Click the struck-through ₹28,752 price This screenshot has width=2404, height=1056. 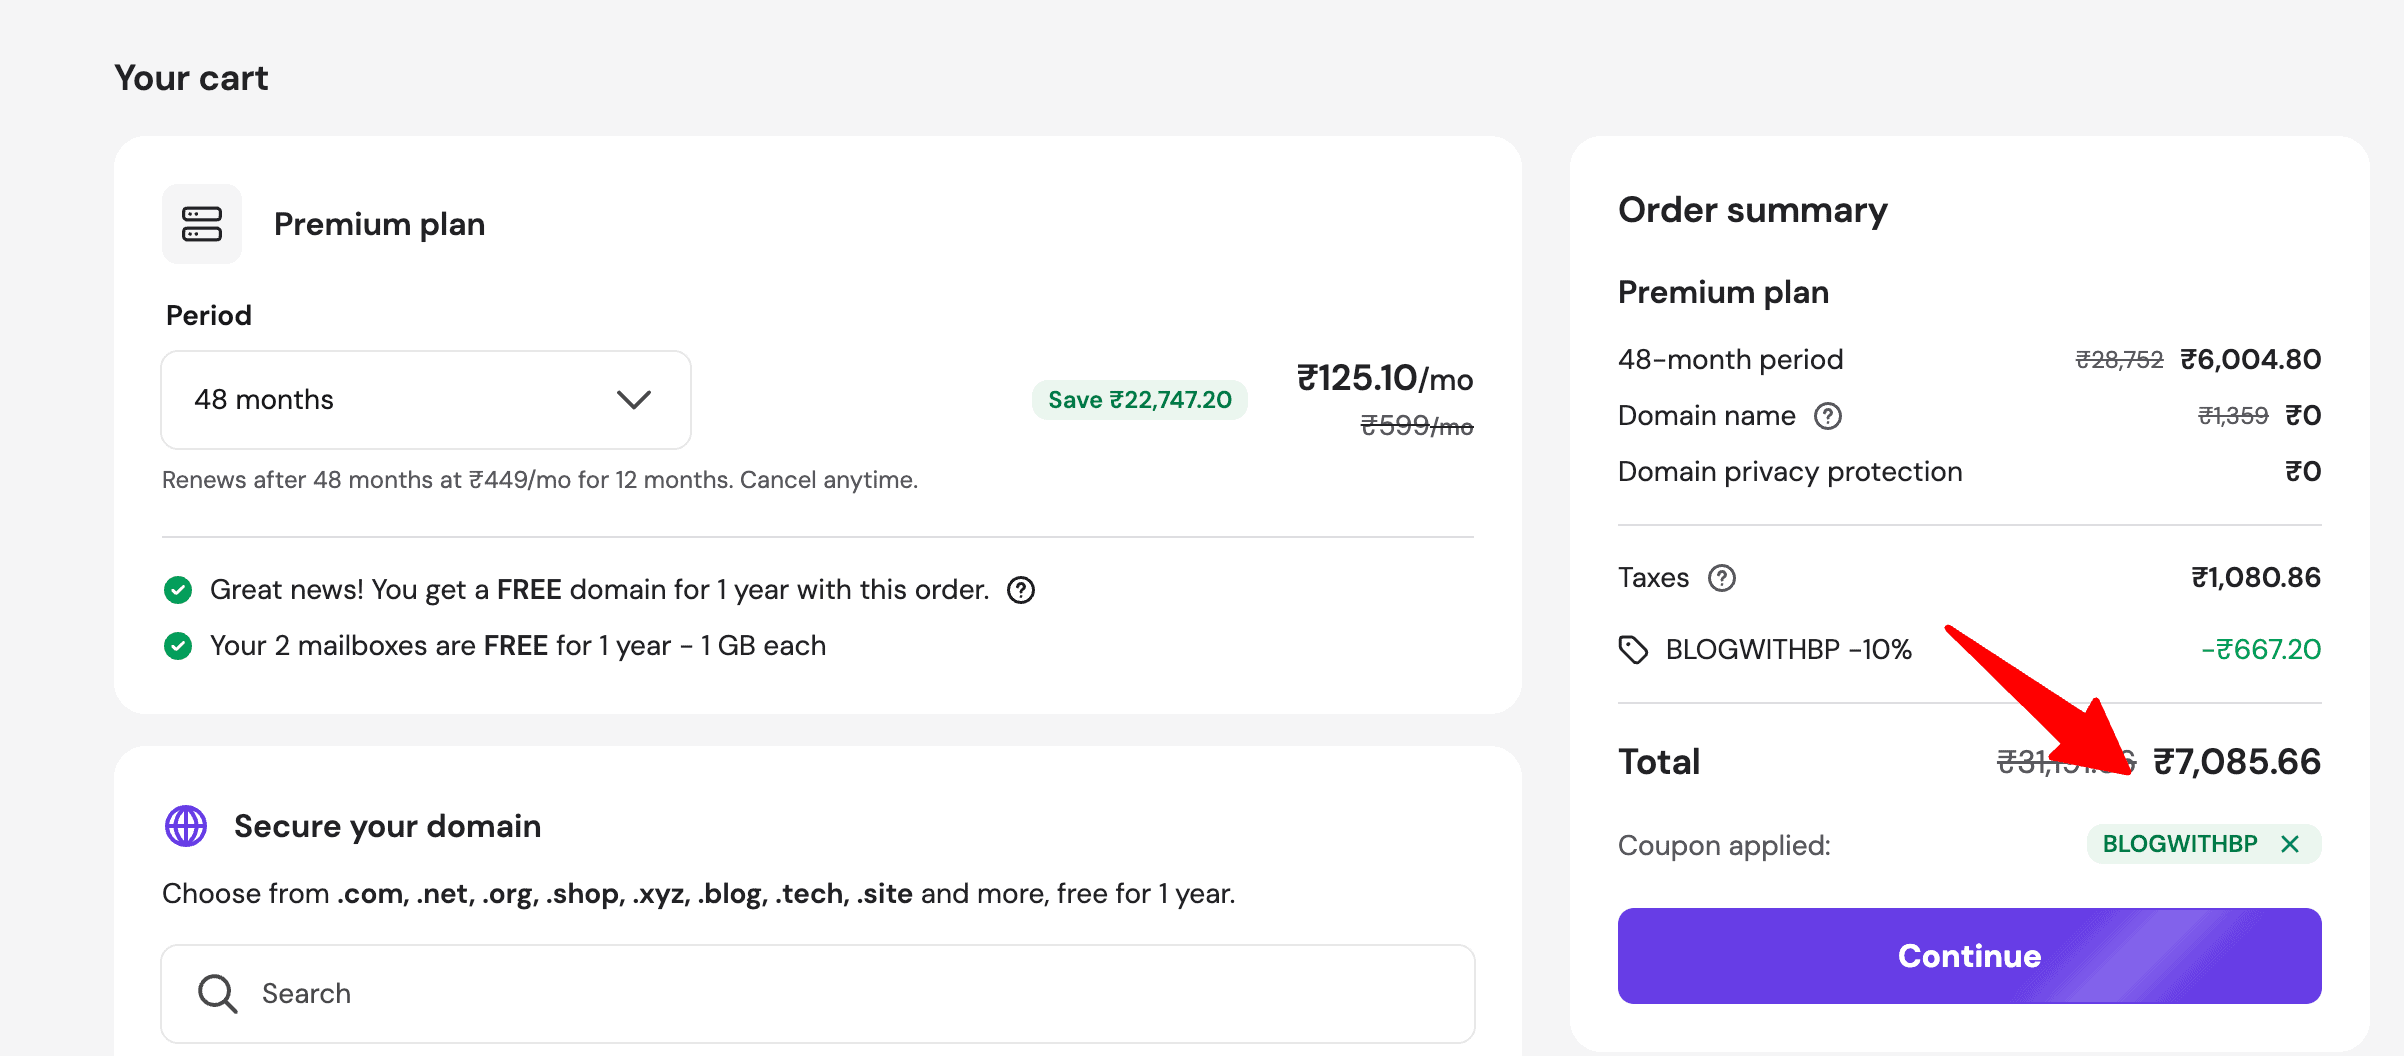tap(2119, 360)
